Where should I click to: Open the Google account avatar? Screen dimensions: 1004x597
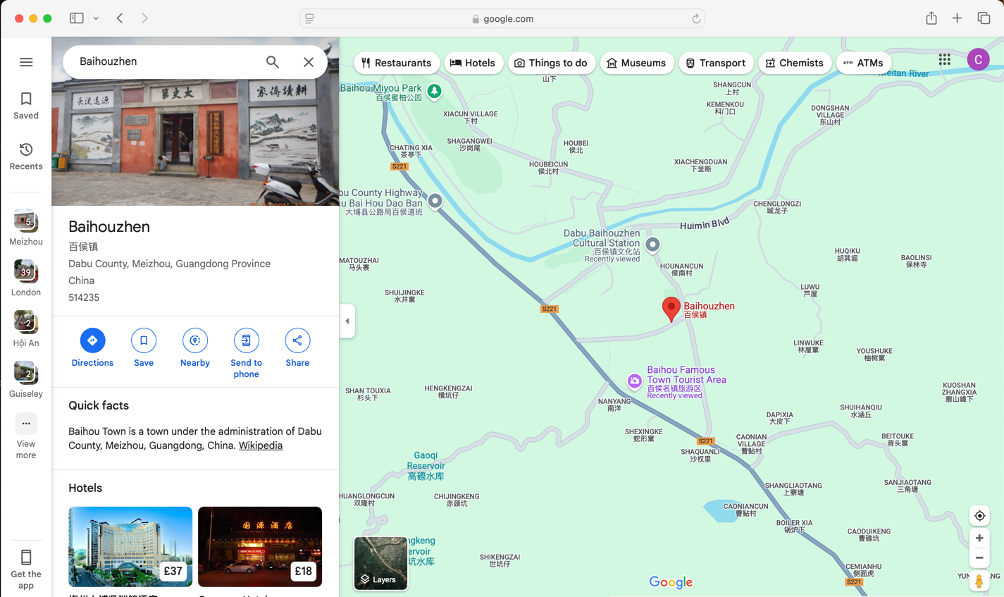978,60
